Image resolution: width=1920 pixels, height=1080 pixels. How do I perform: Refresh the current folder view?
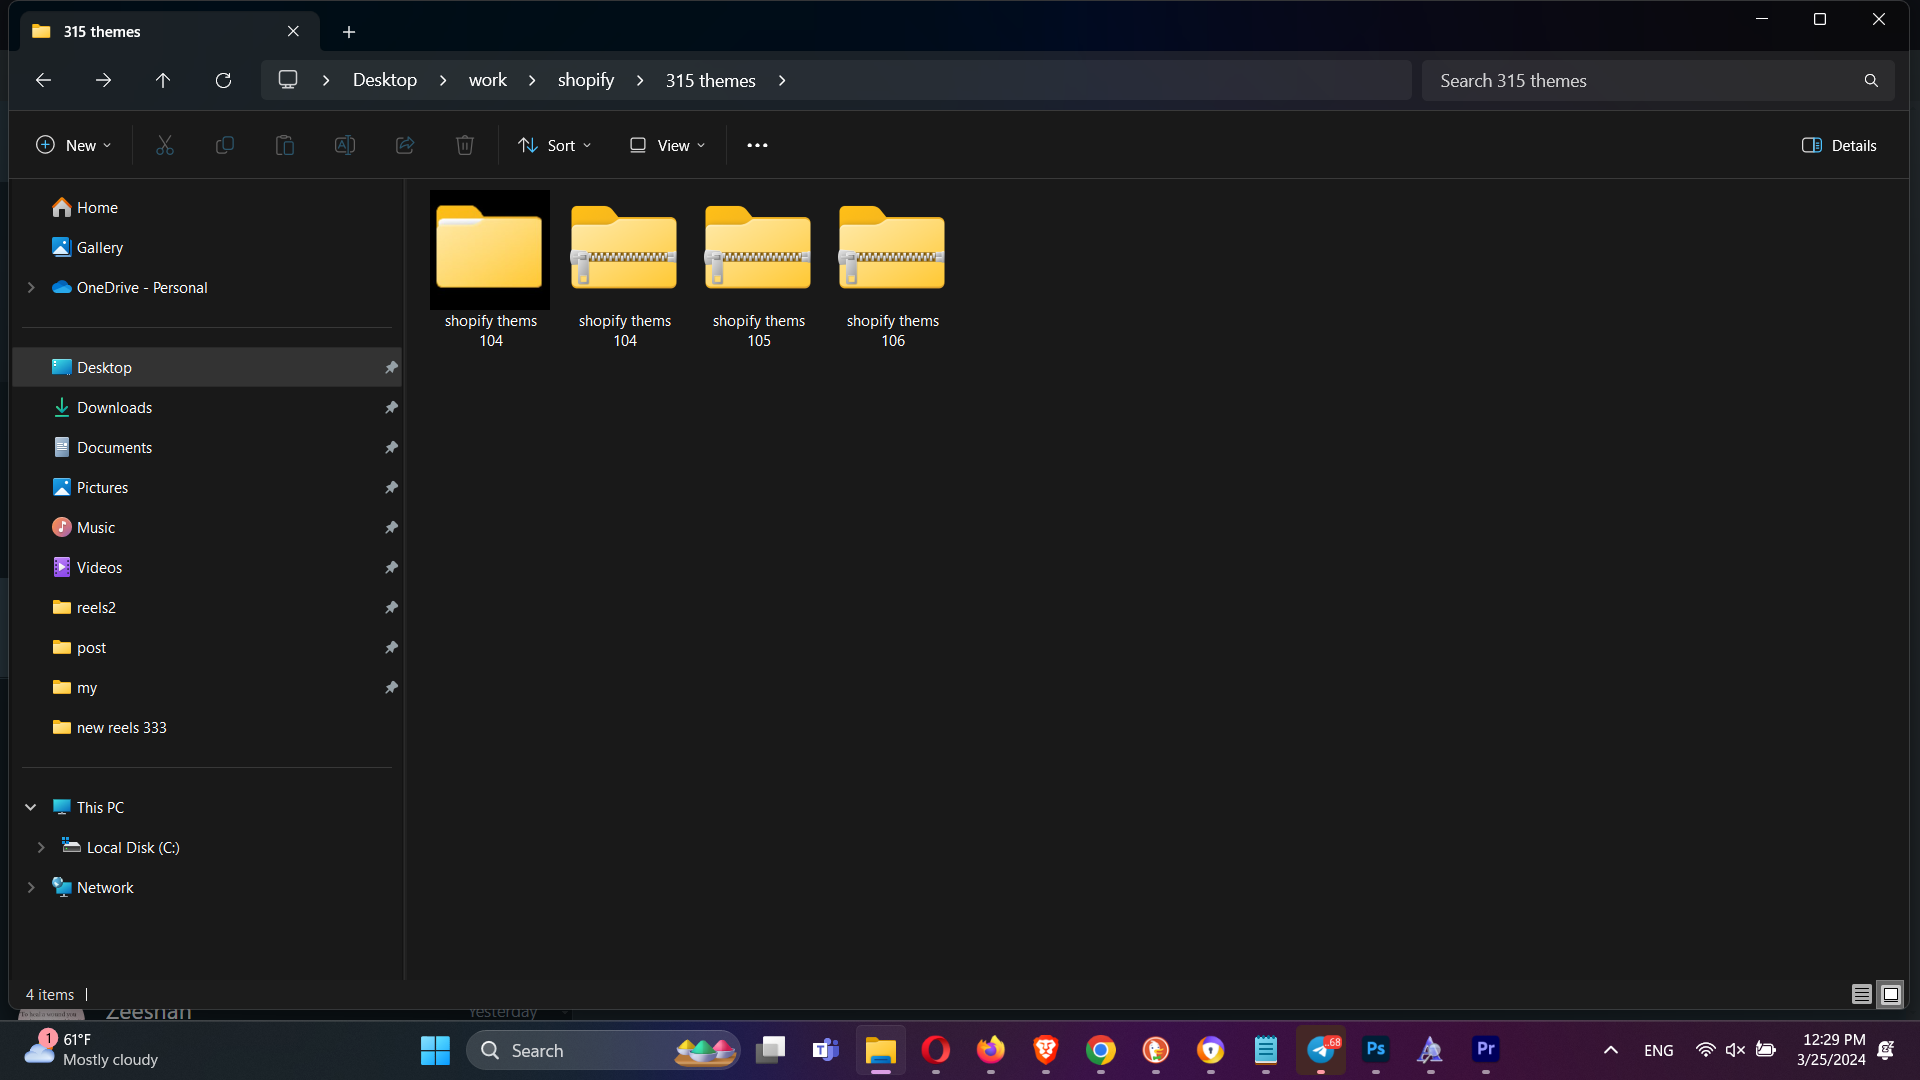(x=223, y=80)
